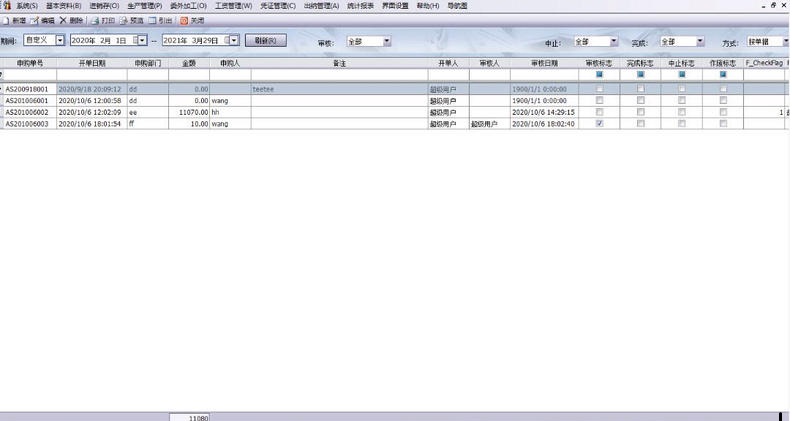Open the 工资管理(W) menu
This screenshot has height=421, width=792.
pos(233,6)
